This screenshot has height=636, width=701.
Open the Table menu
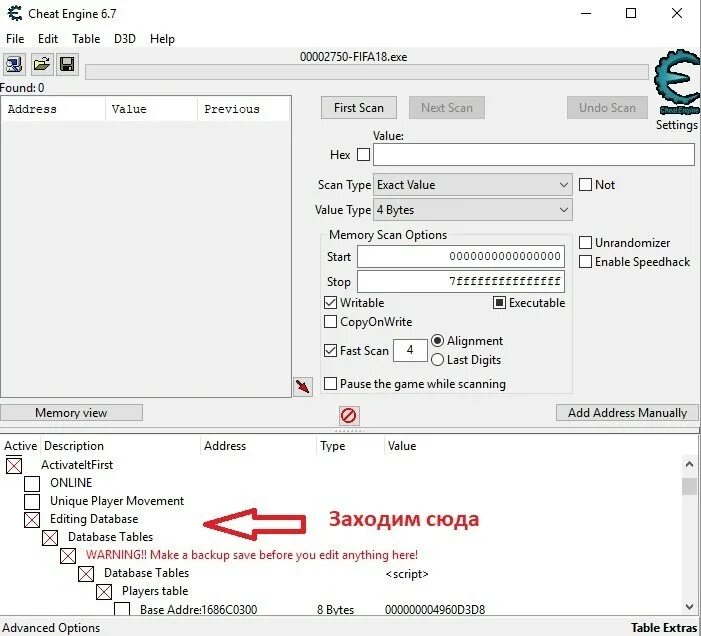[x=86, y=39]
